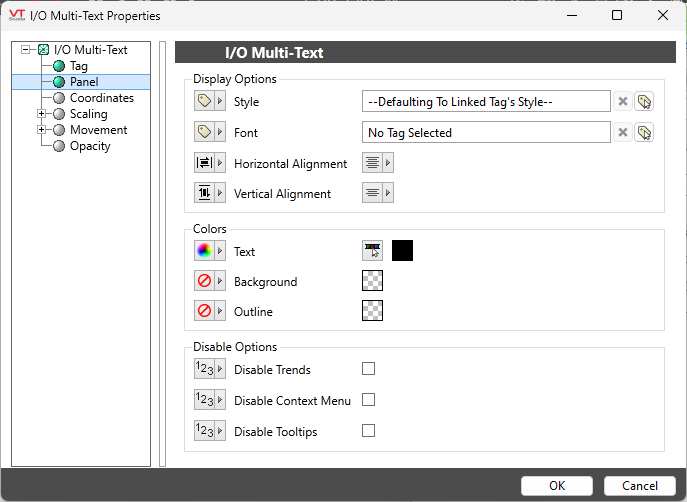Click the Outline no-color data source icon
687x502 pixels.
pyautogui.click(x=204, y=311)
